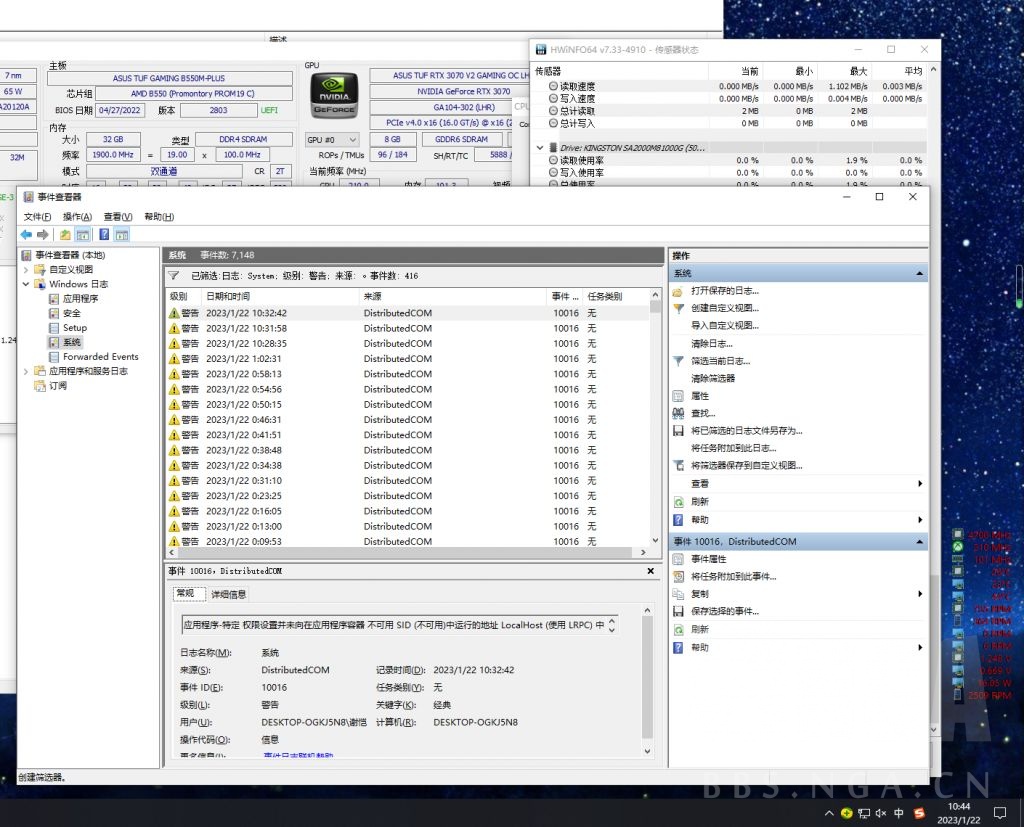Click 清除筛选器 in actions pane
Screen dimensions: 1024x827
click(713, 379)
